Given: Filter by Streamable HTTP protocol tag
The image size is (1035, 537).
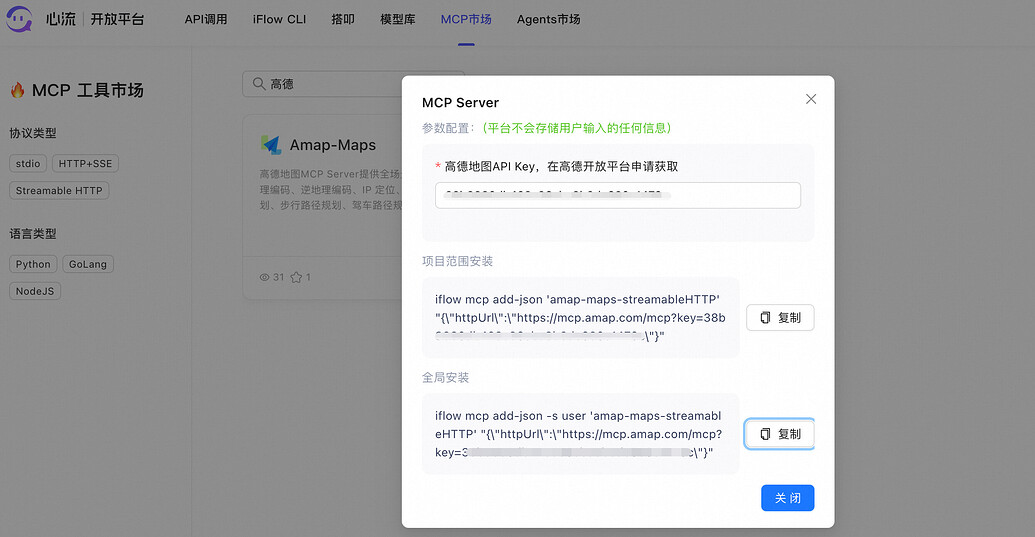Looking at the screenshot, I should tap(59, 191).
